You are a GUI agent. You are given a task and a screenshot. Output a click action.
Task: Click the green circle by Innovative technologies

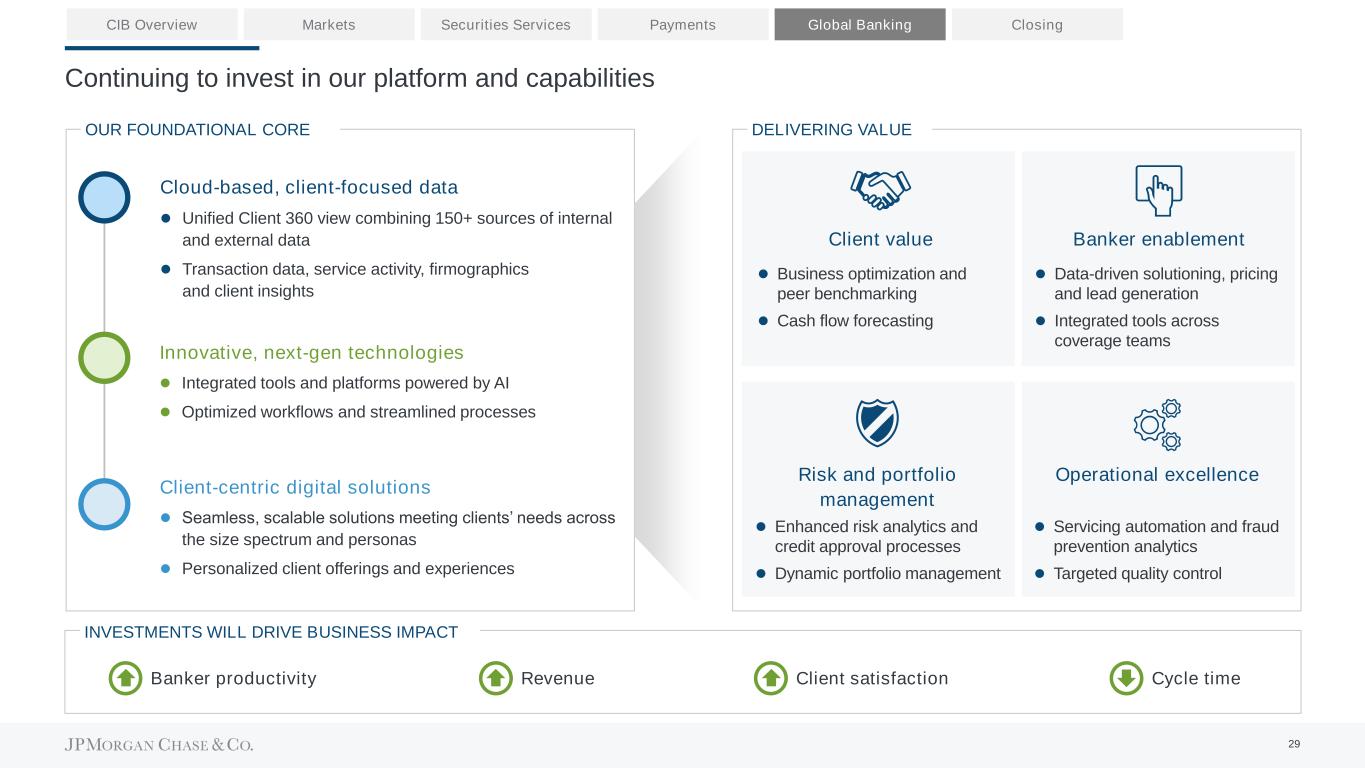coord(104,358)
